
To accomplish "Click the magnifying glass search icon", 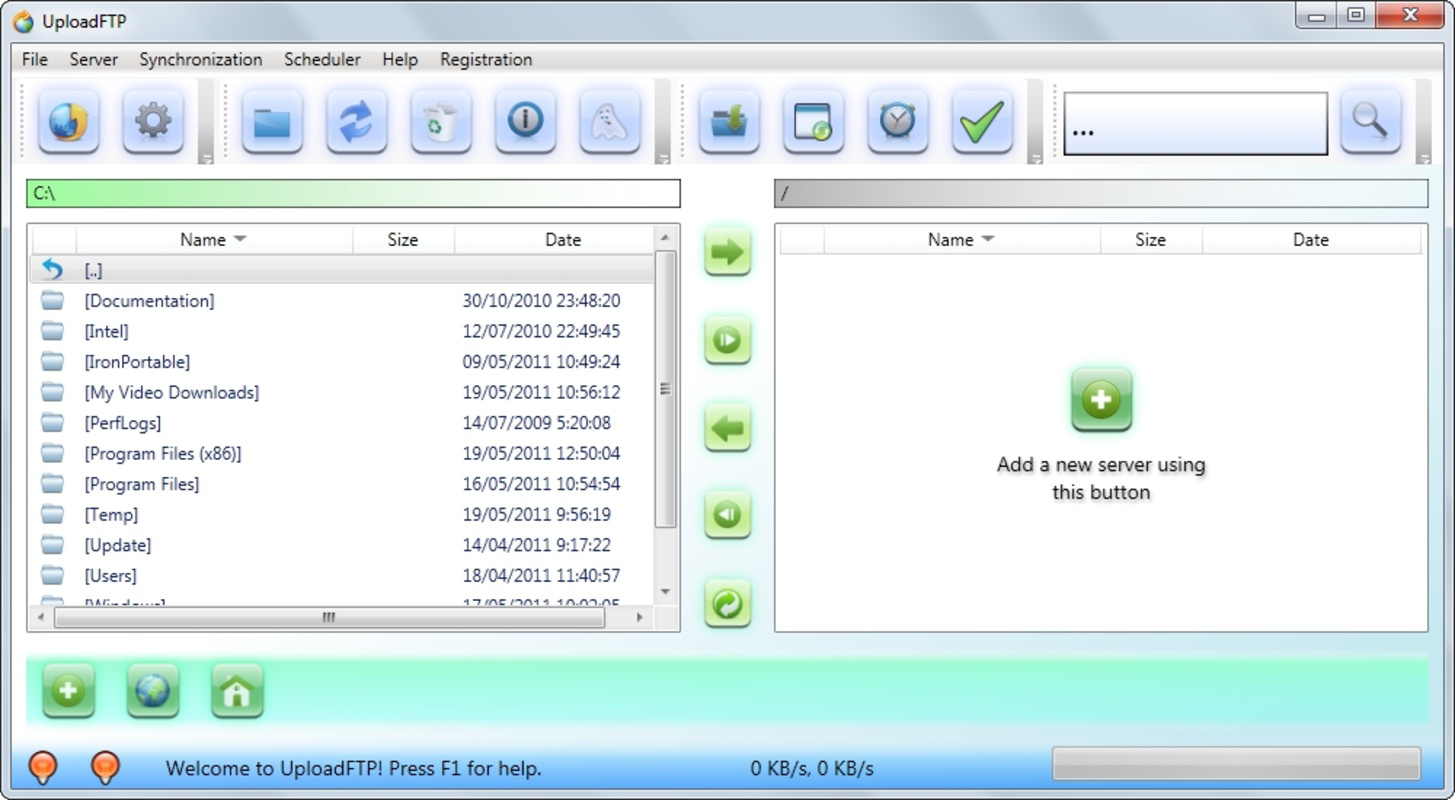I will pos(1370,122).
